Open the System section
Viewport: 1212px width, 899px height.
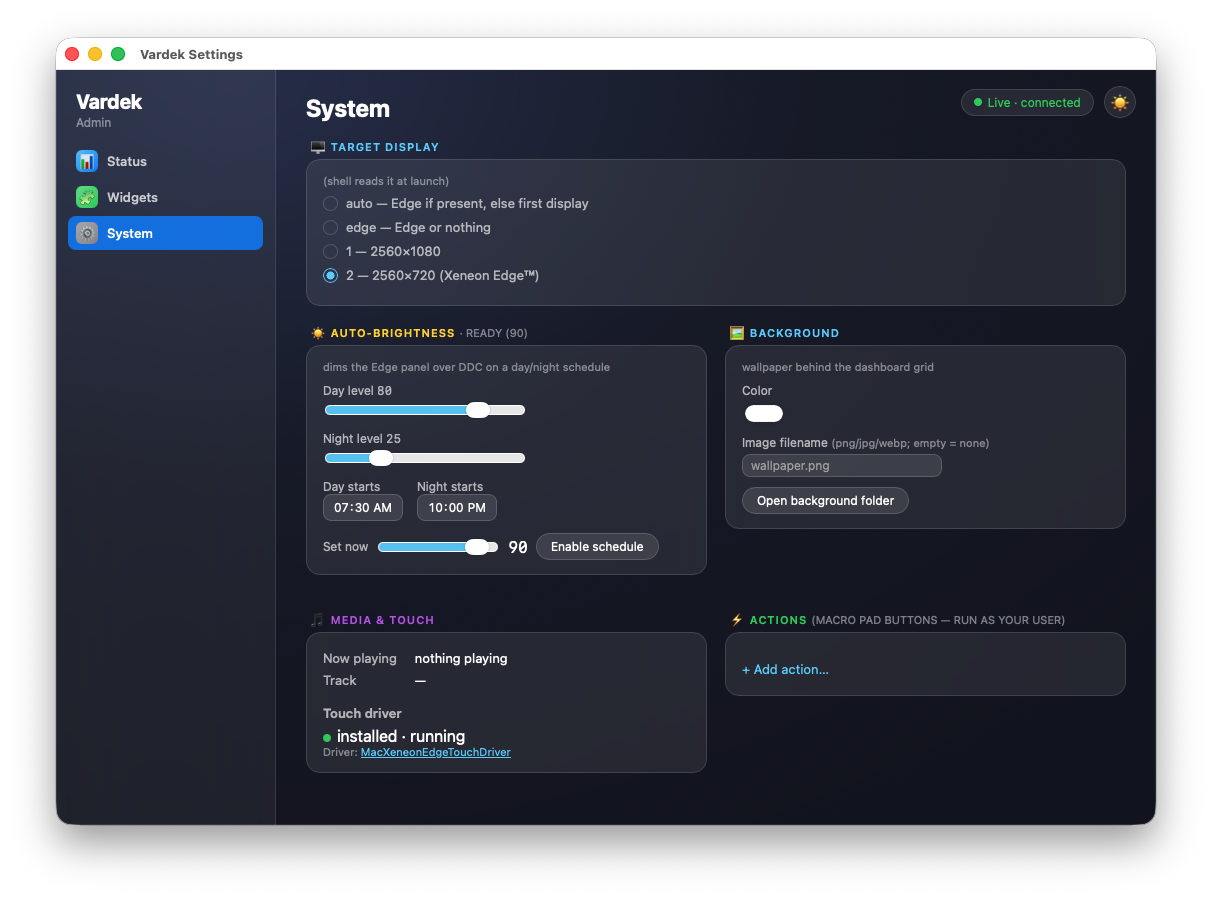point(165,233)
